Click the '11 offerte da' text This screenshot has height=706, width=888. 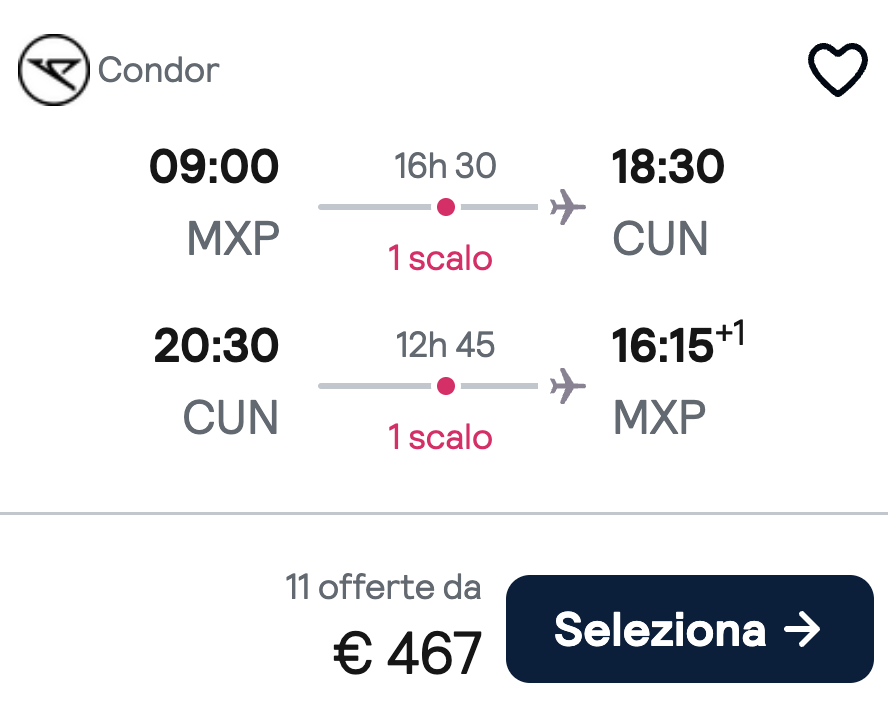383,587
